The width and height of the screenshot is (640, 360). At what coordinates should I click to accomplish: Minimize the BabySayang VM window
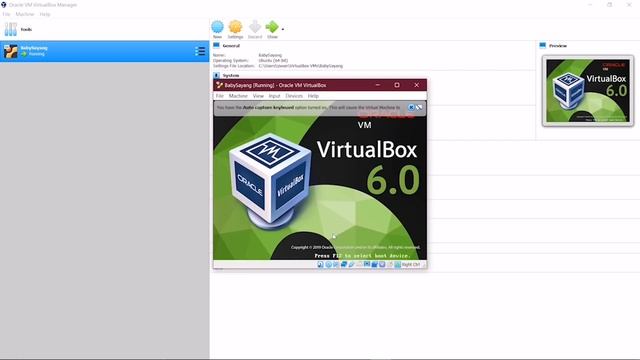coord(378,85)
